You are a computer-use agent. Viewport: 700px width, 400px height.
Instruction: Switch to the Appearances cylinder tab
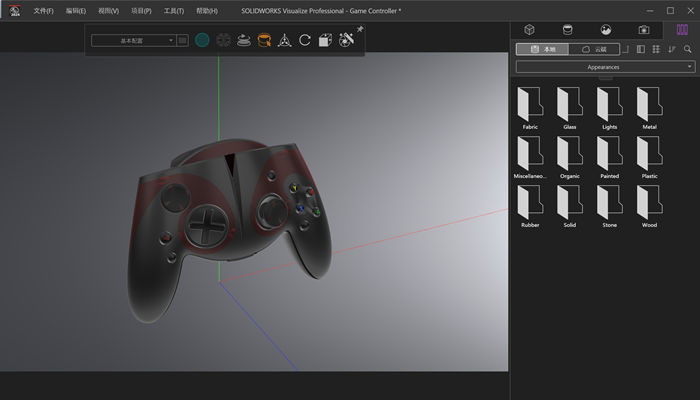click(x=567, y=30)
